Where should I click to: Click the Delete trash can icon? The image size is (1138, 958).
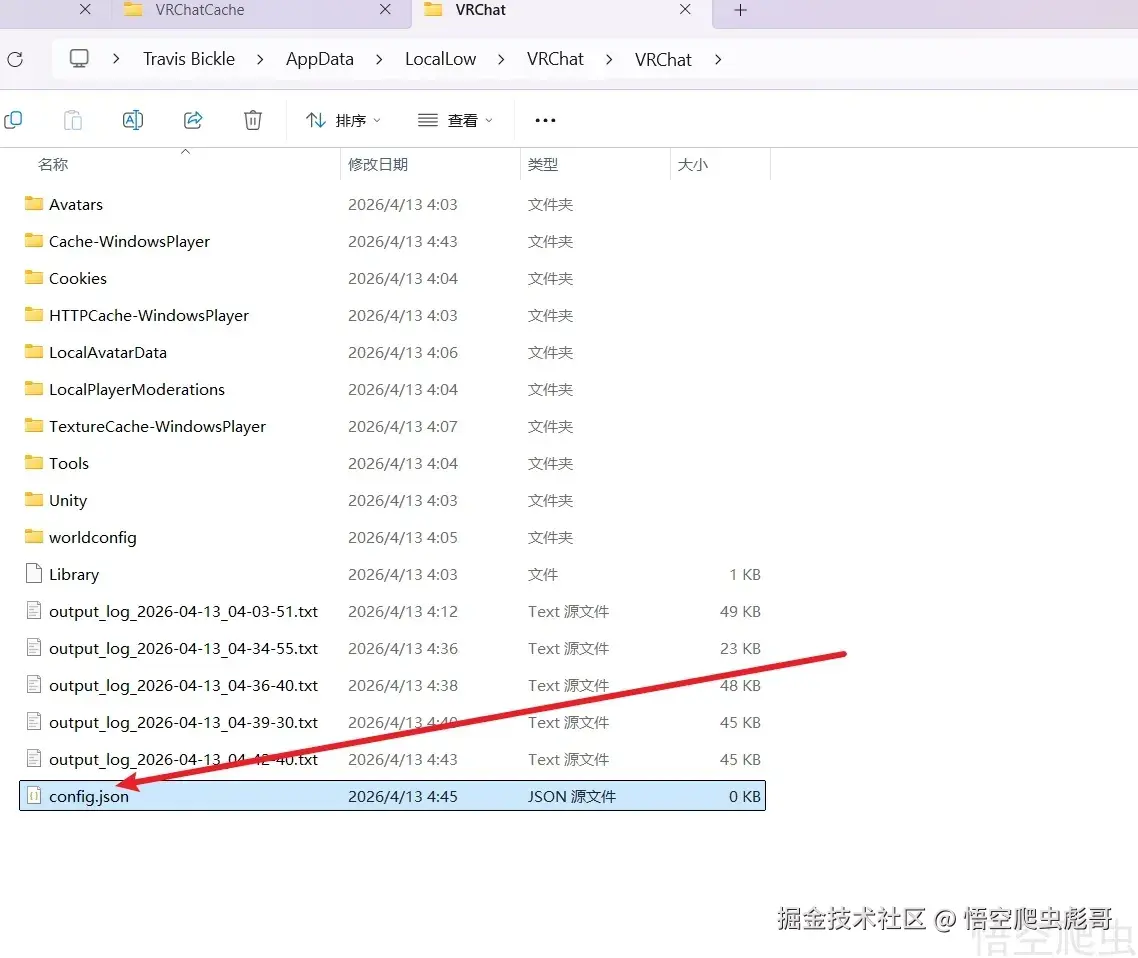click(x=253, y=120)
